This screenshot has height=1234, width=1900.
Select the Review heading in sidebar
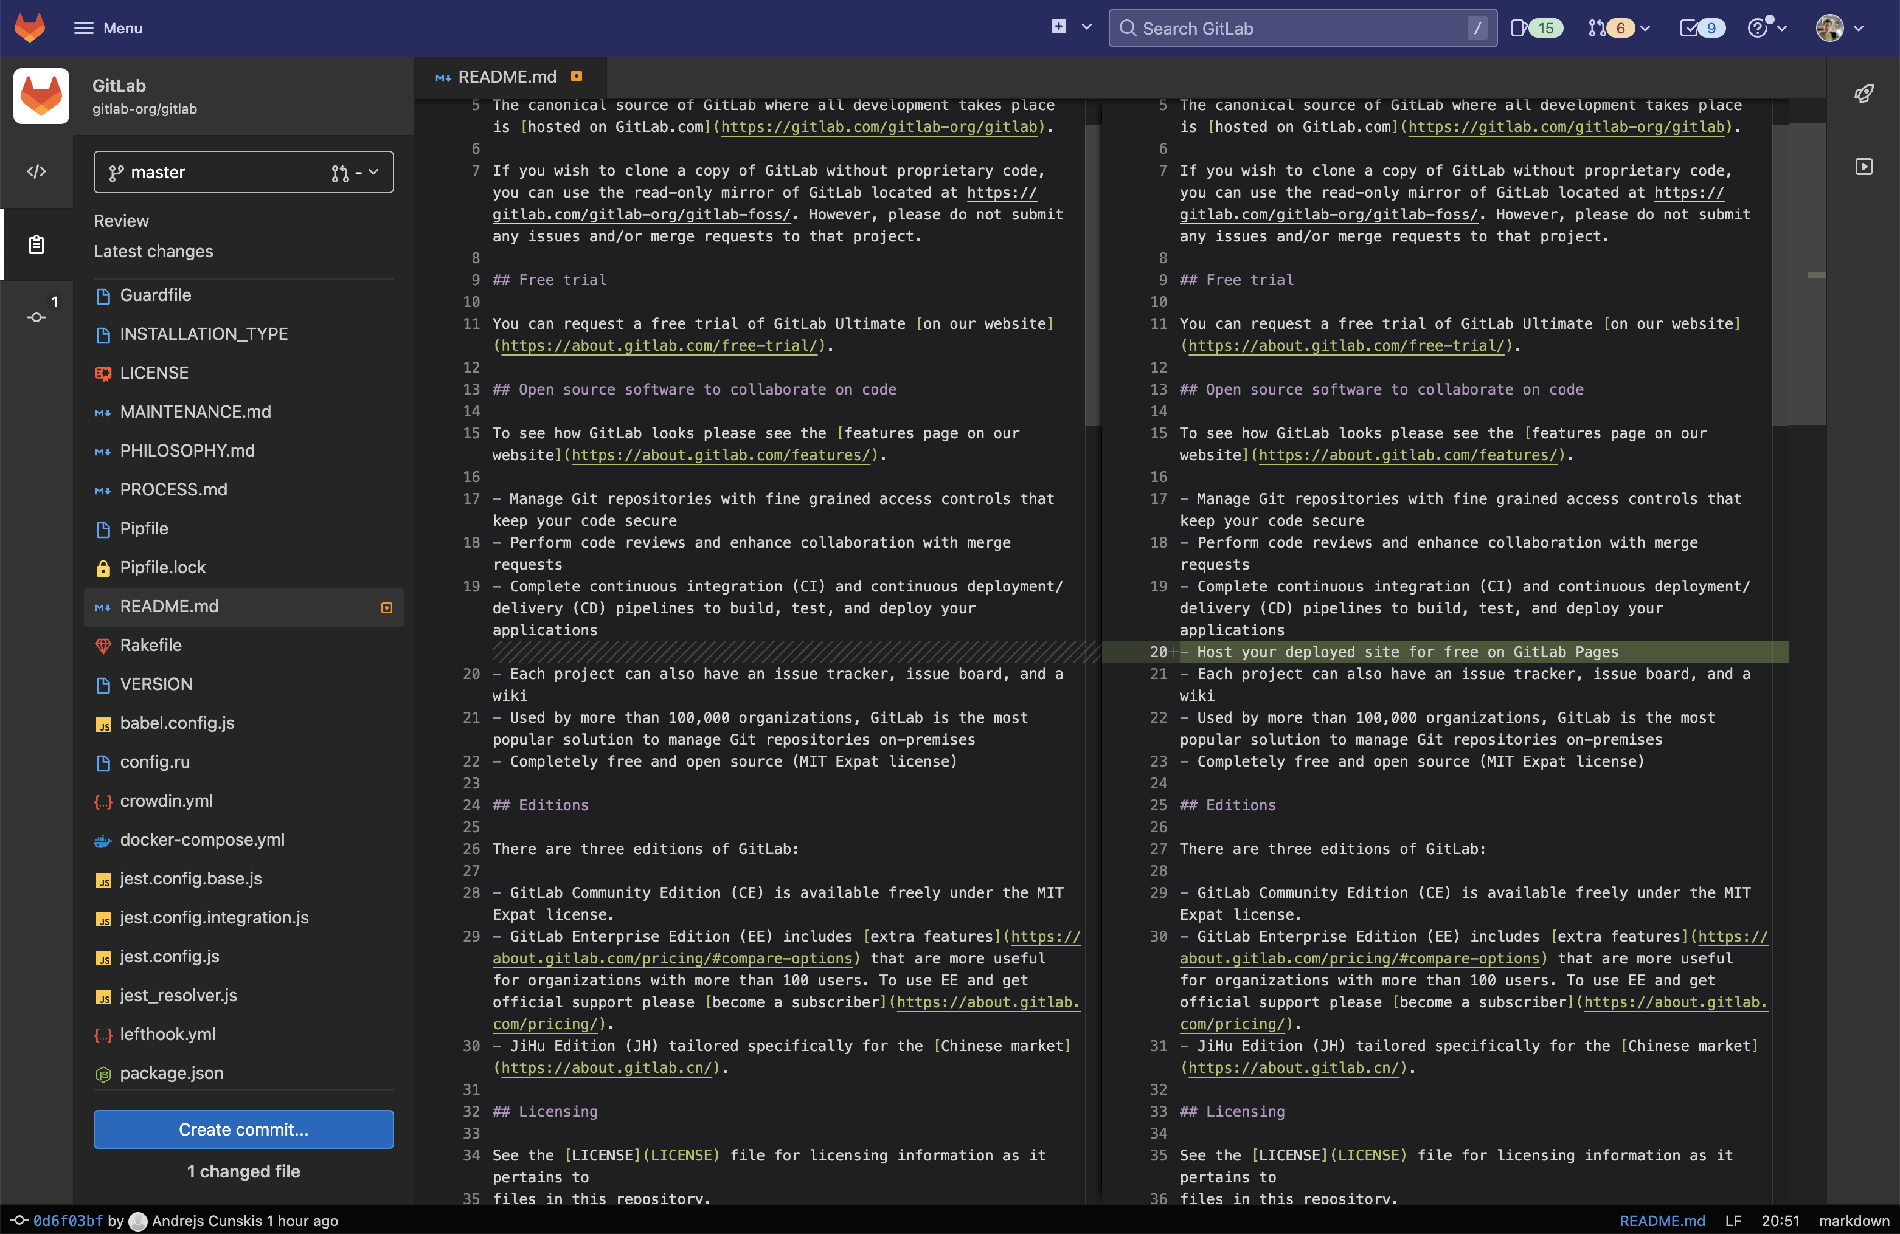pyautogui.click(x=121, y=221)
